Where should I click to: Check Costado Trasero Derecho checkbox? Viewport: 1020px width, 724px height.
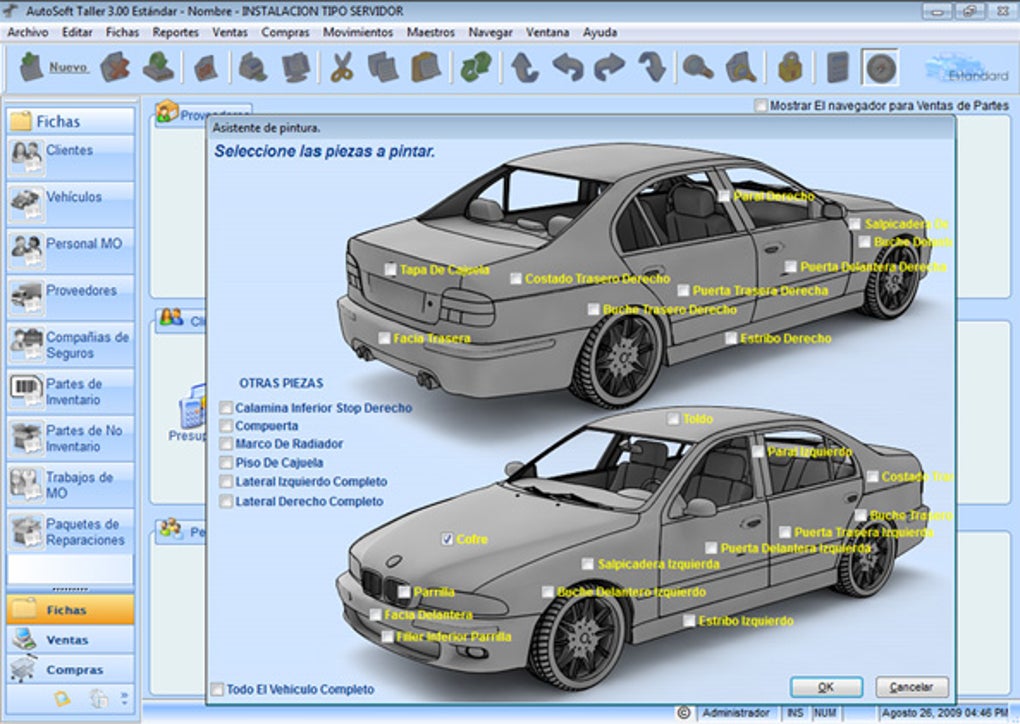click(516, 278)
